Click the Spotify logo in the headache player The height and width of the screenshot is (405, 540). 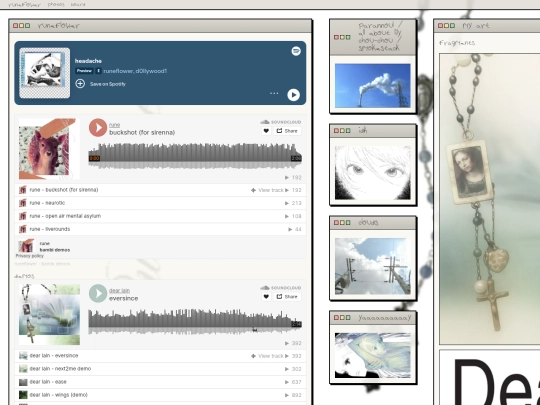tap(296, 51)
